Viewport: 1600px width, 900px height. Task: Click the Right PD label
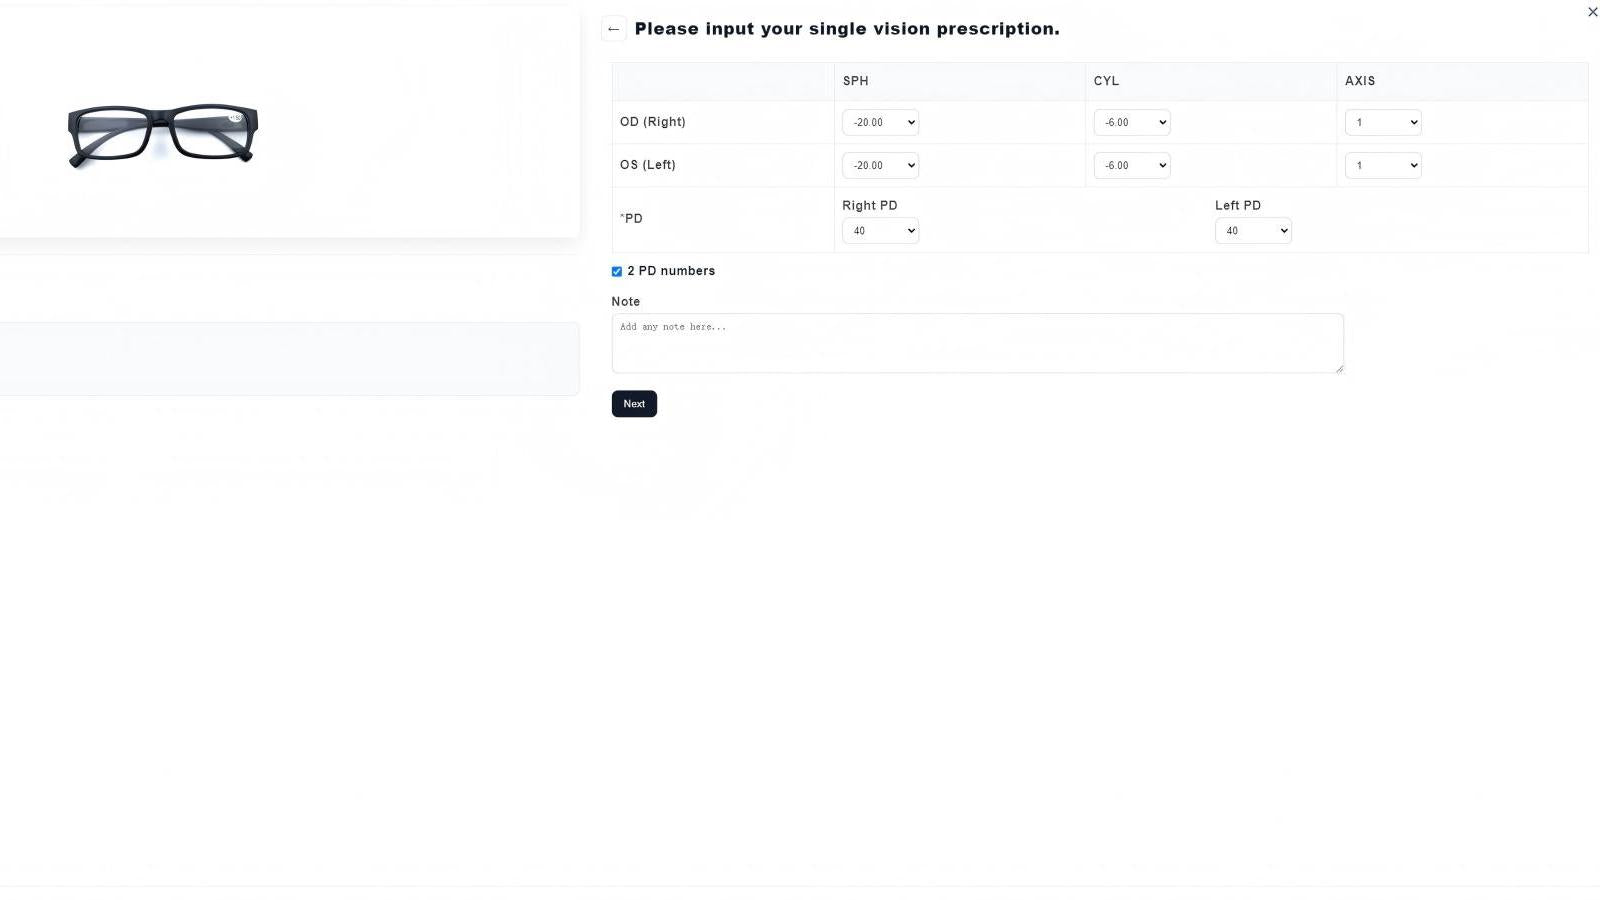point(869,205)
